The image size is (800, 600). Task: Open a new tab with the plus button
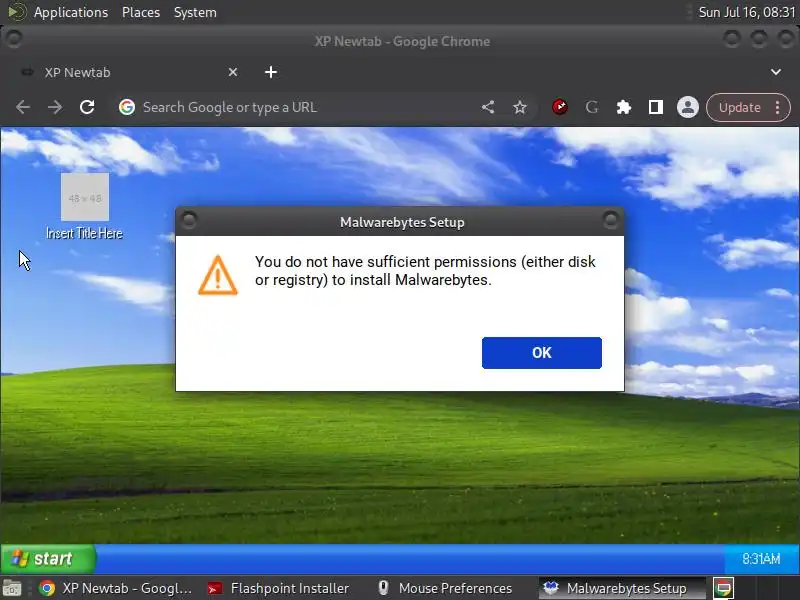(x=271, y=72)
